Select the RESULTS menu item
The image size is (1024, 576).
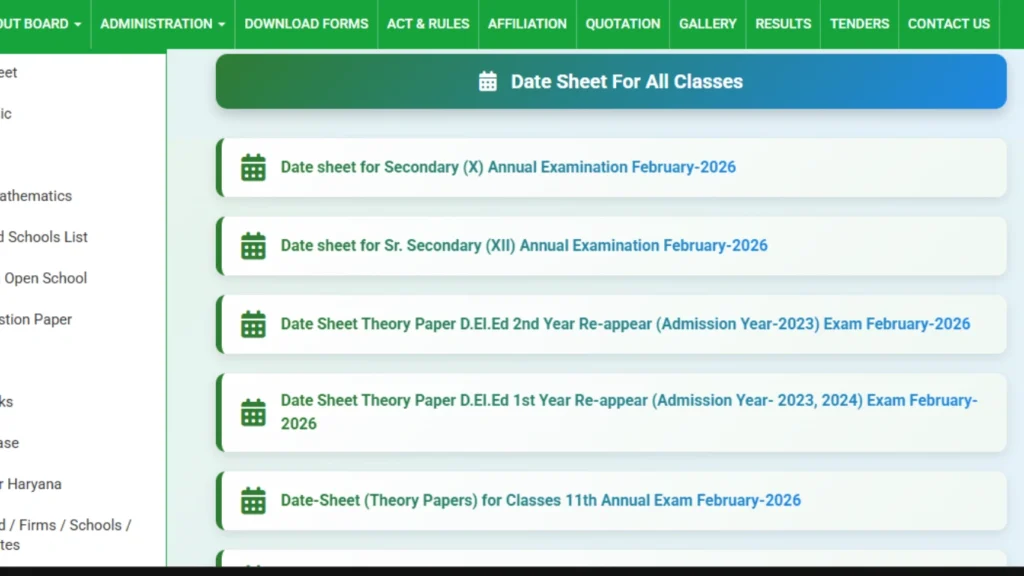click(783, 23)
